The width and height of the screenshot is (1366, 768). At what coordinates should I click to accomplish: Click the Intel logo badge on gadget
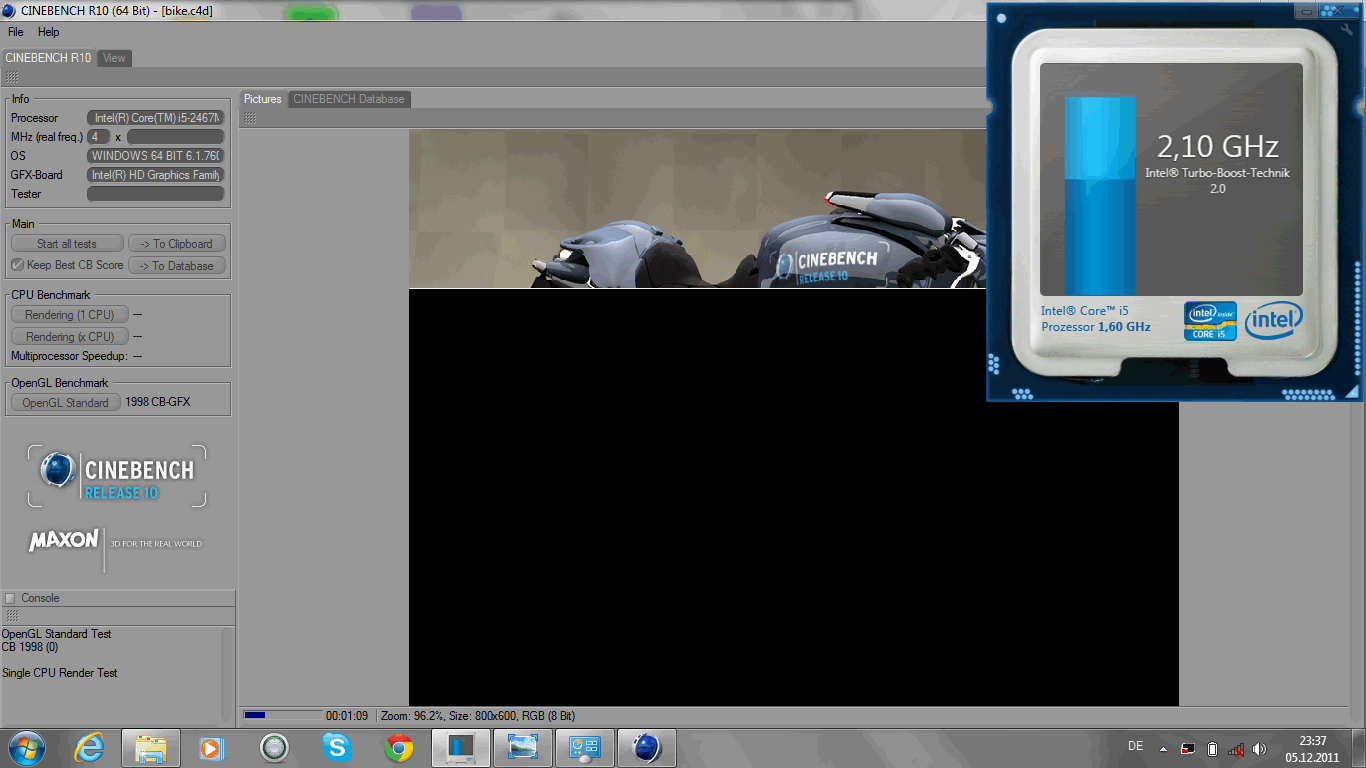[1273, 320]
